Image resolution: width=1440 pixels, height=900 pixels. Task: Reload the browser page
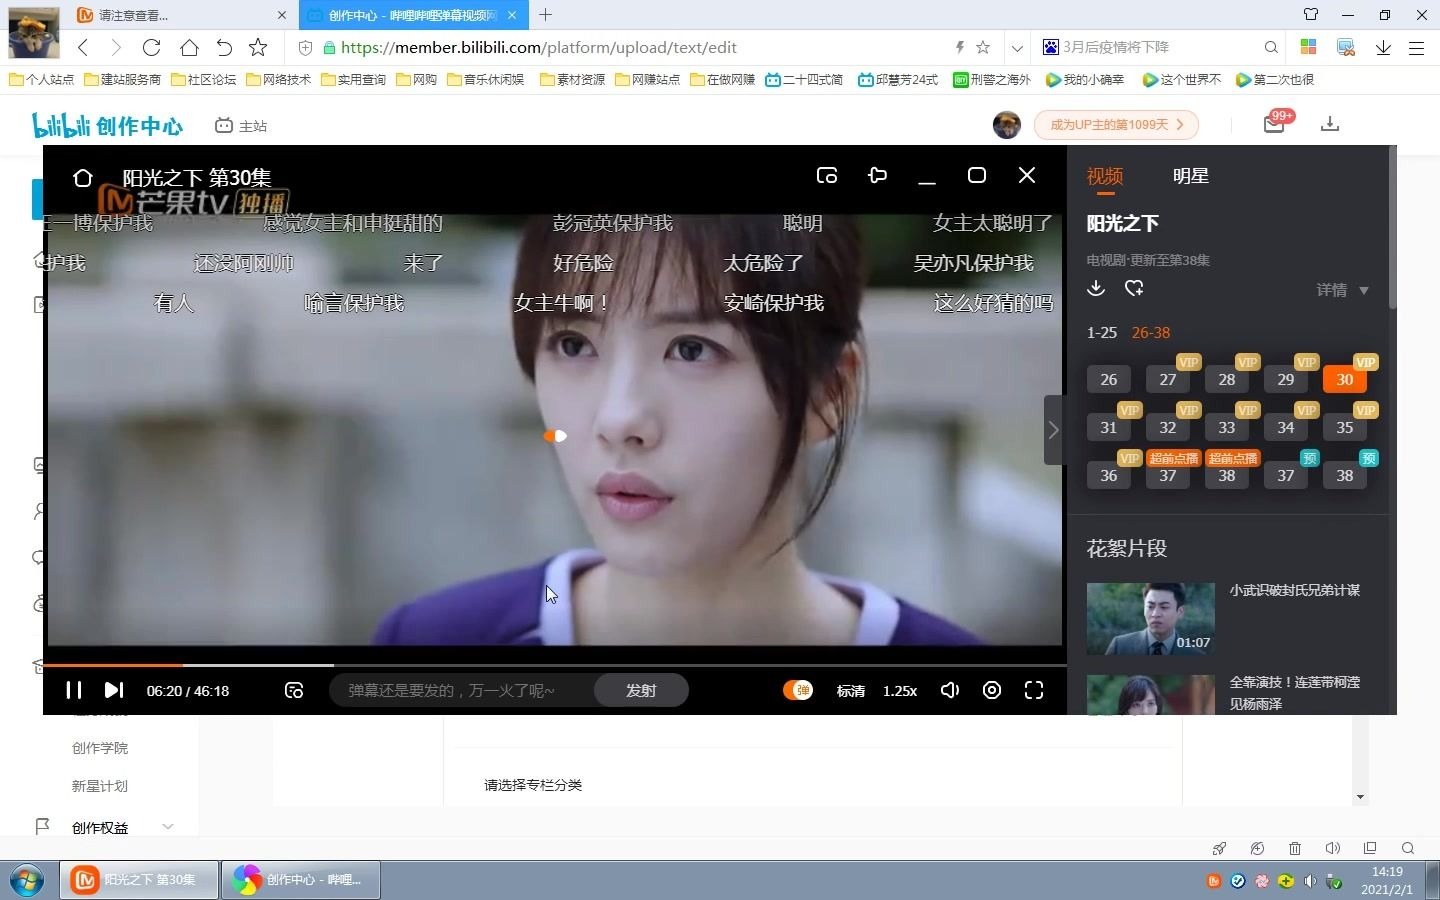[151, 47]
